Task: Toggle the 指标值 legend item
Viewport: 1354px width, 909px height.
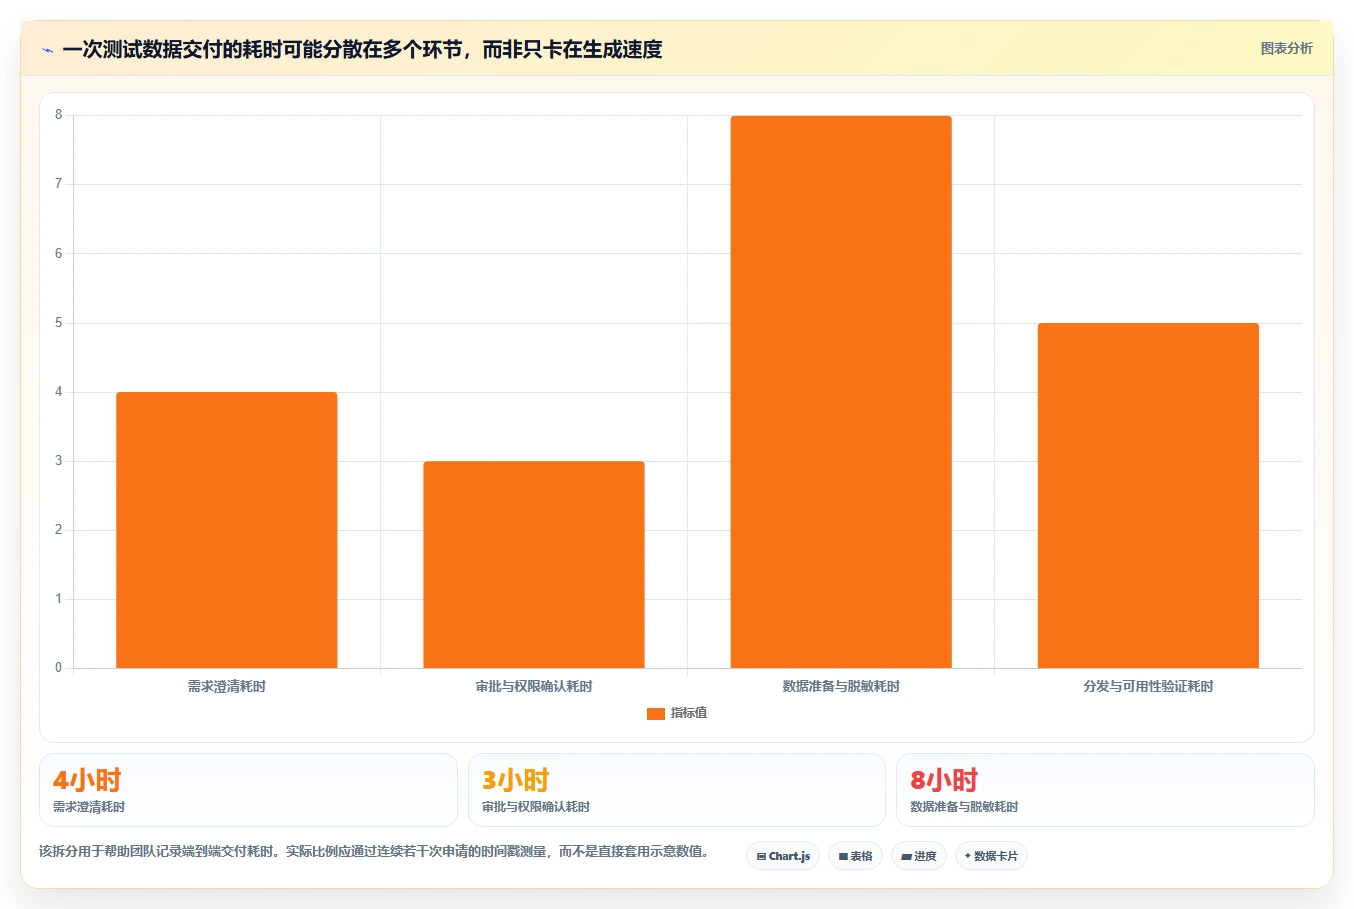Action: 677,713
